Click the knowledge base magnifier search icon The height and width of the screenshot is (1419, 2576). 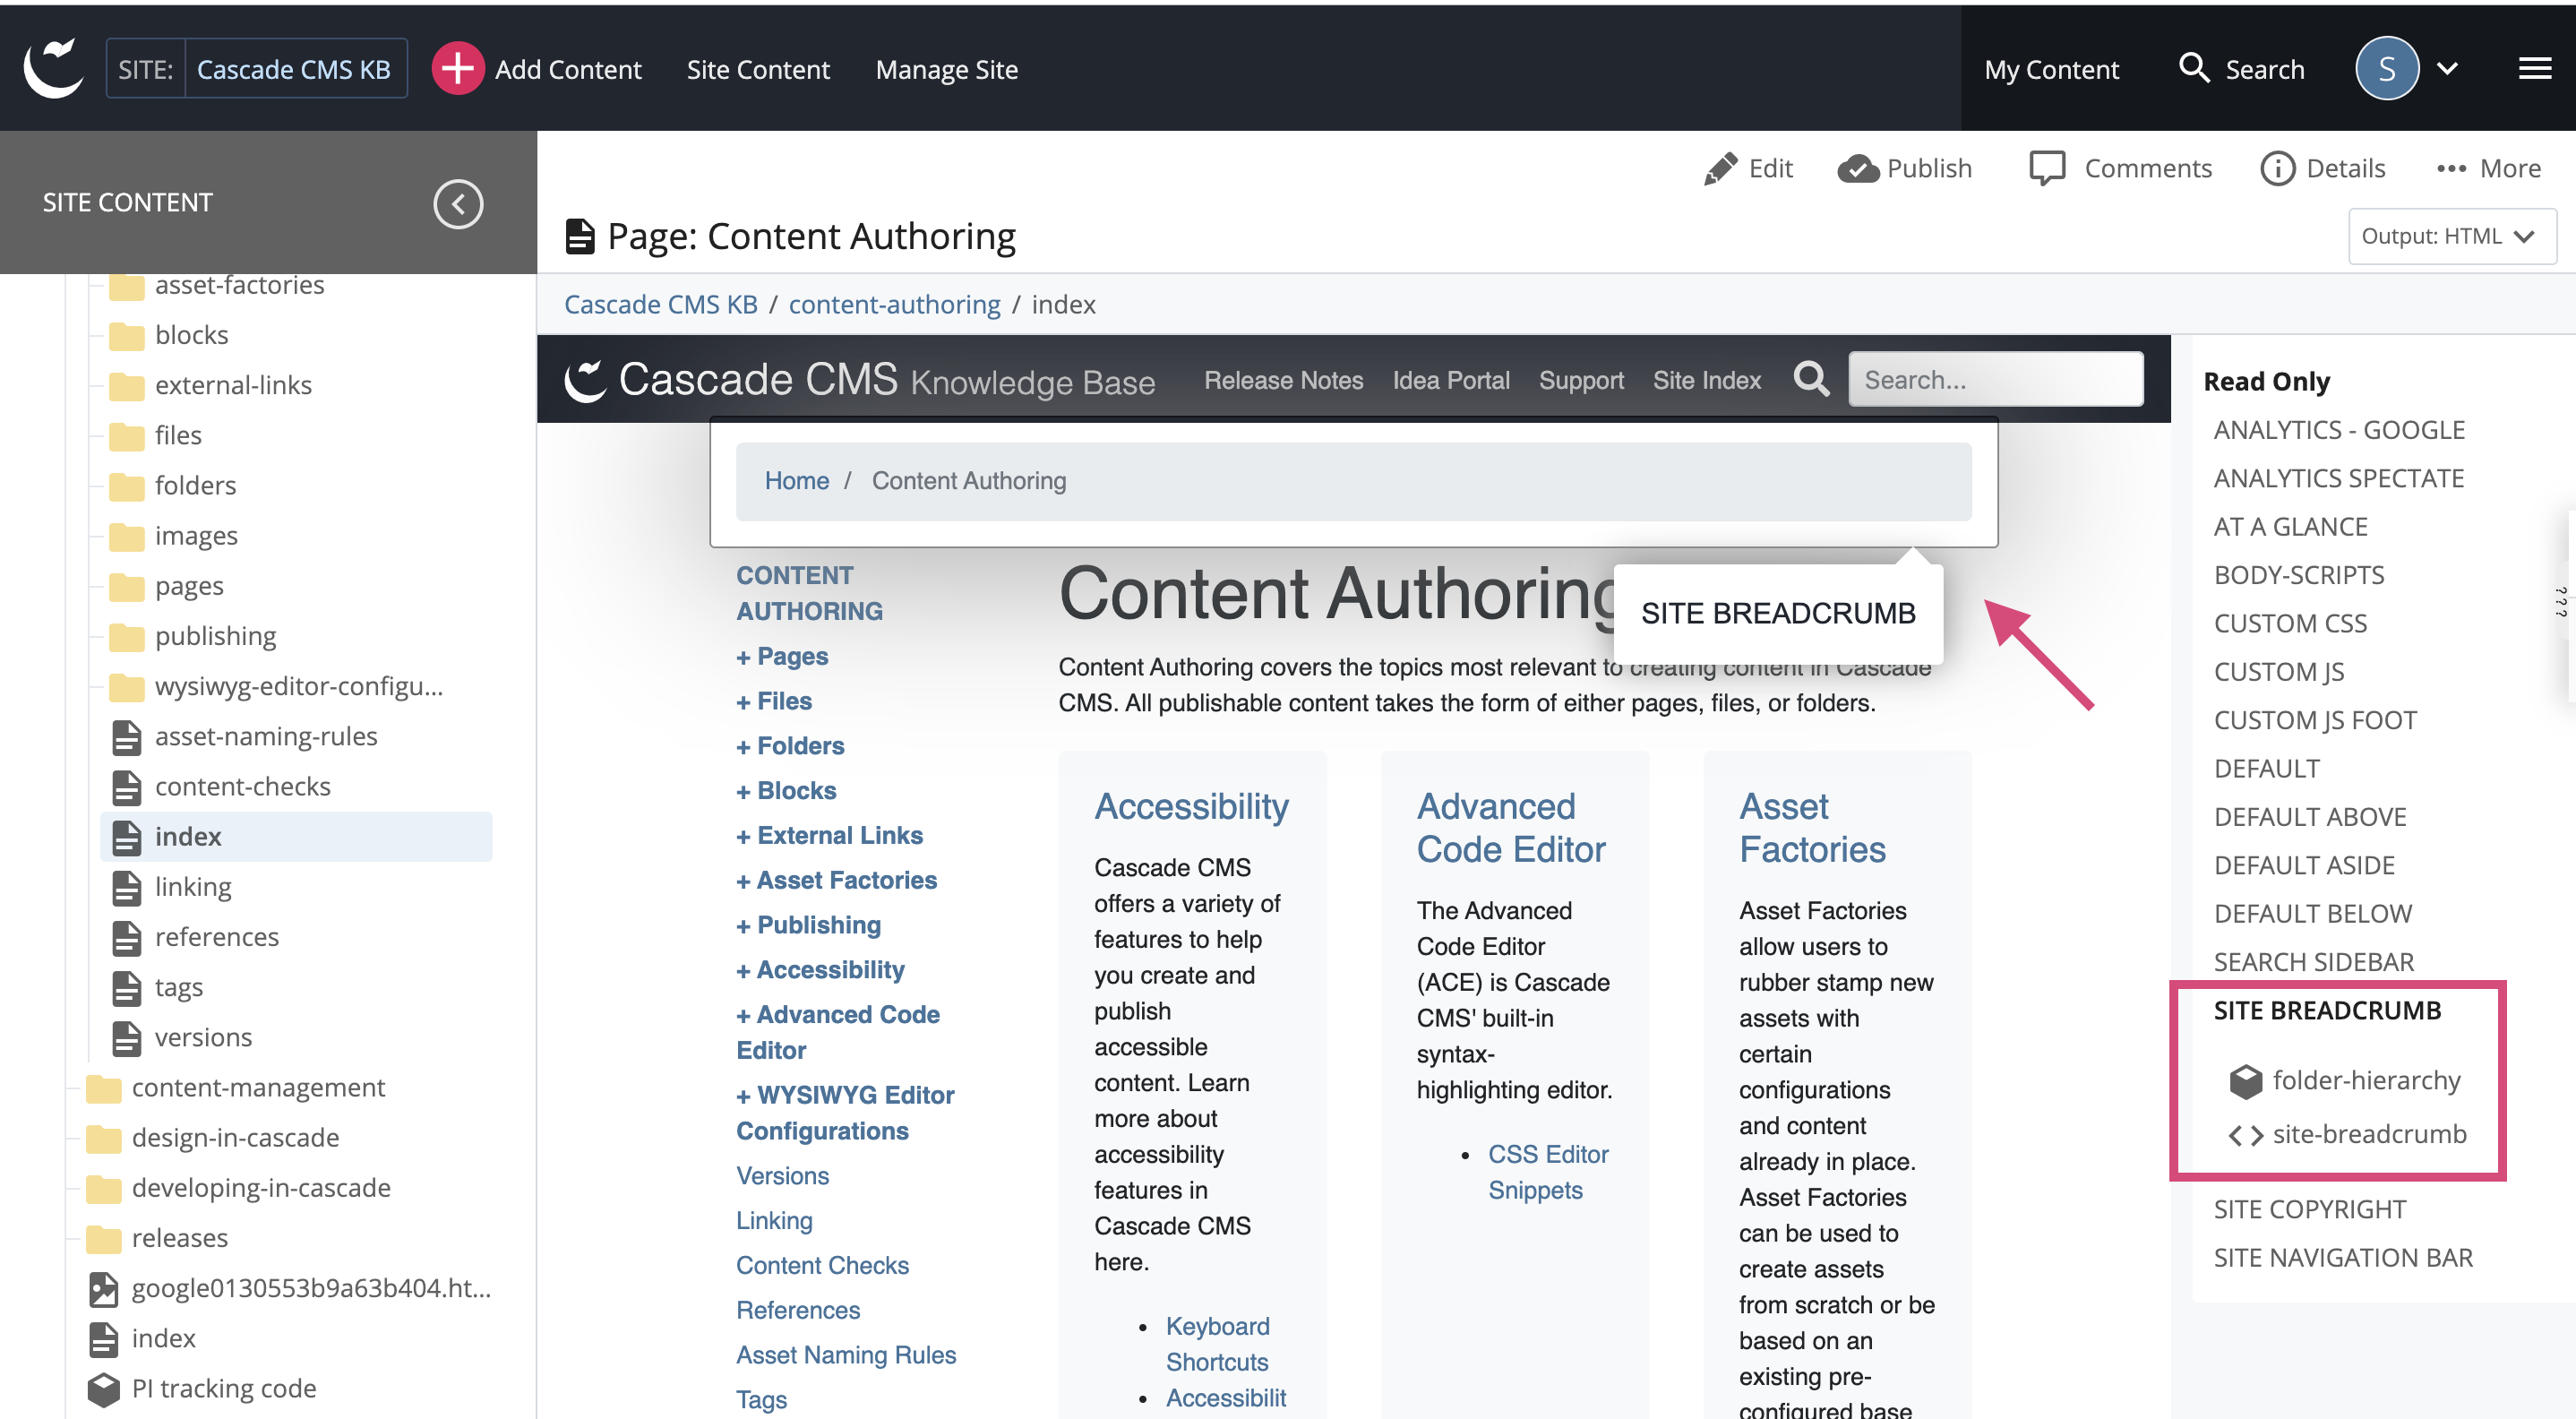(x=1811, y=379)
